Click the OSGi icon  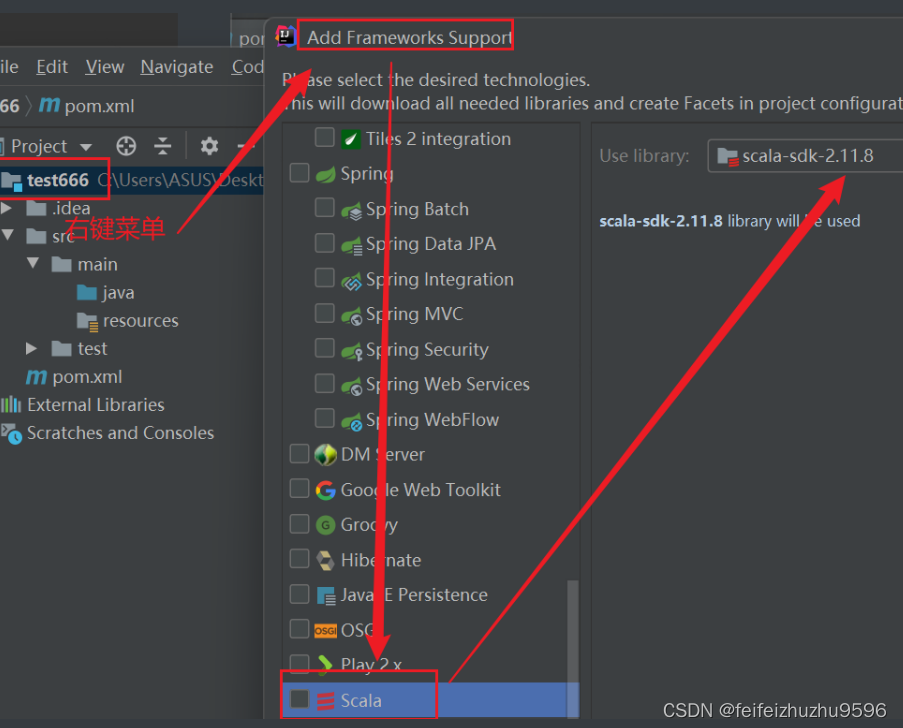[x=325, y=631]
